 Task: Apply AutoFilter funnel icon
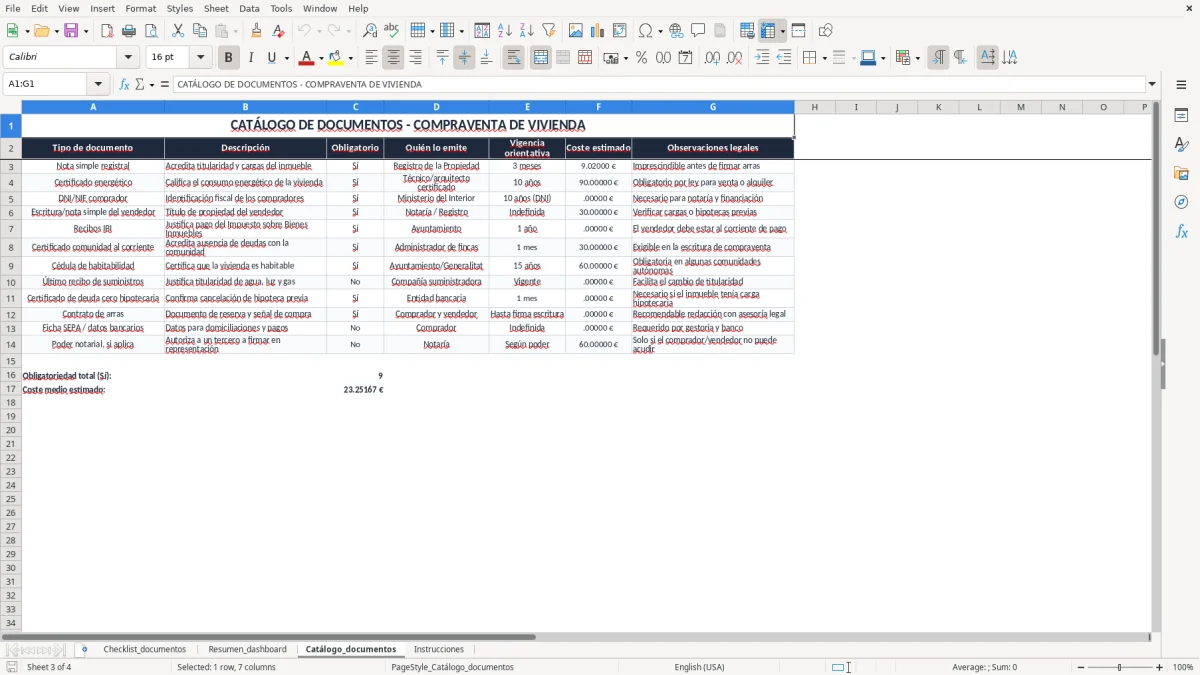pos(548,31)
